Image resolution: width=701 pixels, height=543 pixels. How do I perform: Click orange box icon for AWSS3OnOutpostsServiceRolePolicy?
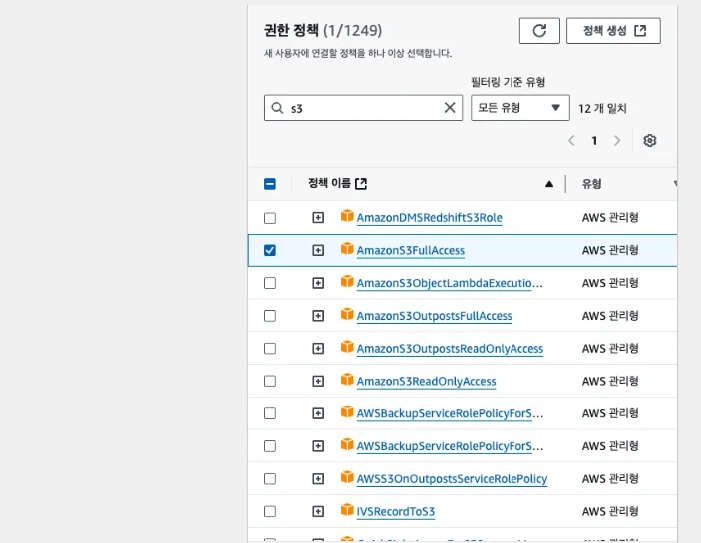click(x=347, y=477)
